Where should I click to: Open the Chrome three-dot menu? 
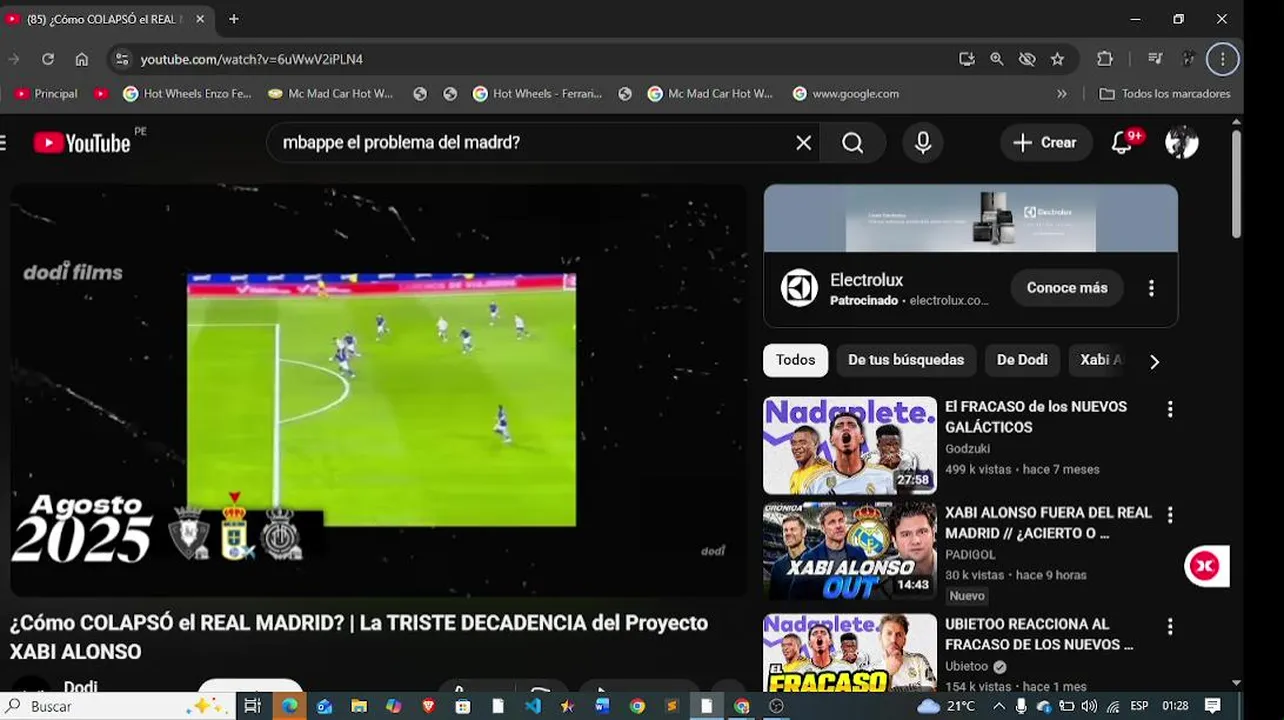[1222, 59]
